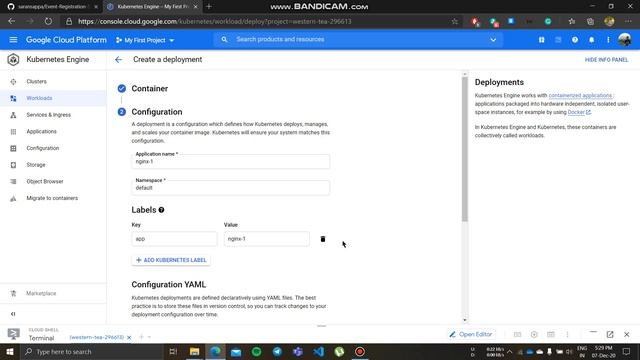
Task: Click scrollbar down arrow of form
Action: coord(464,320)
